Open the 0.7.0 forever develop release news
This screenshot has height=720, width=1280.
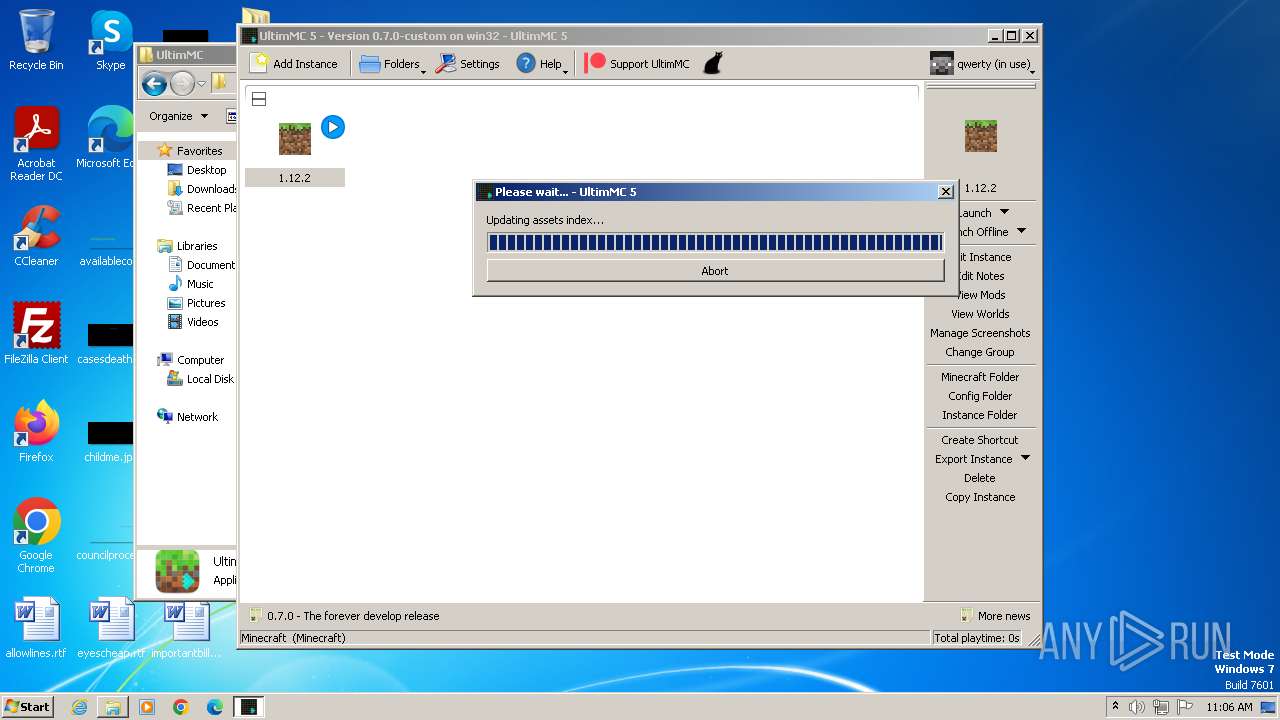[344, 616]
